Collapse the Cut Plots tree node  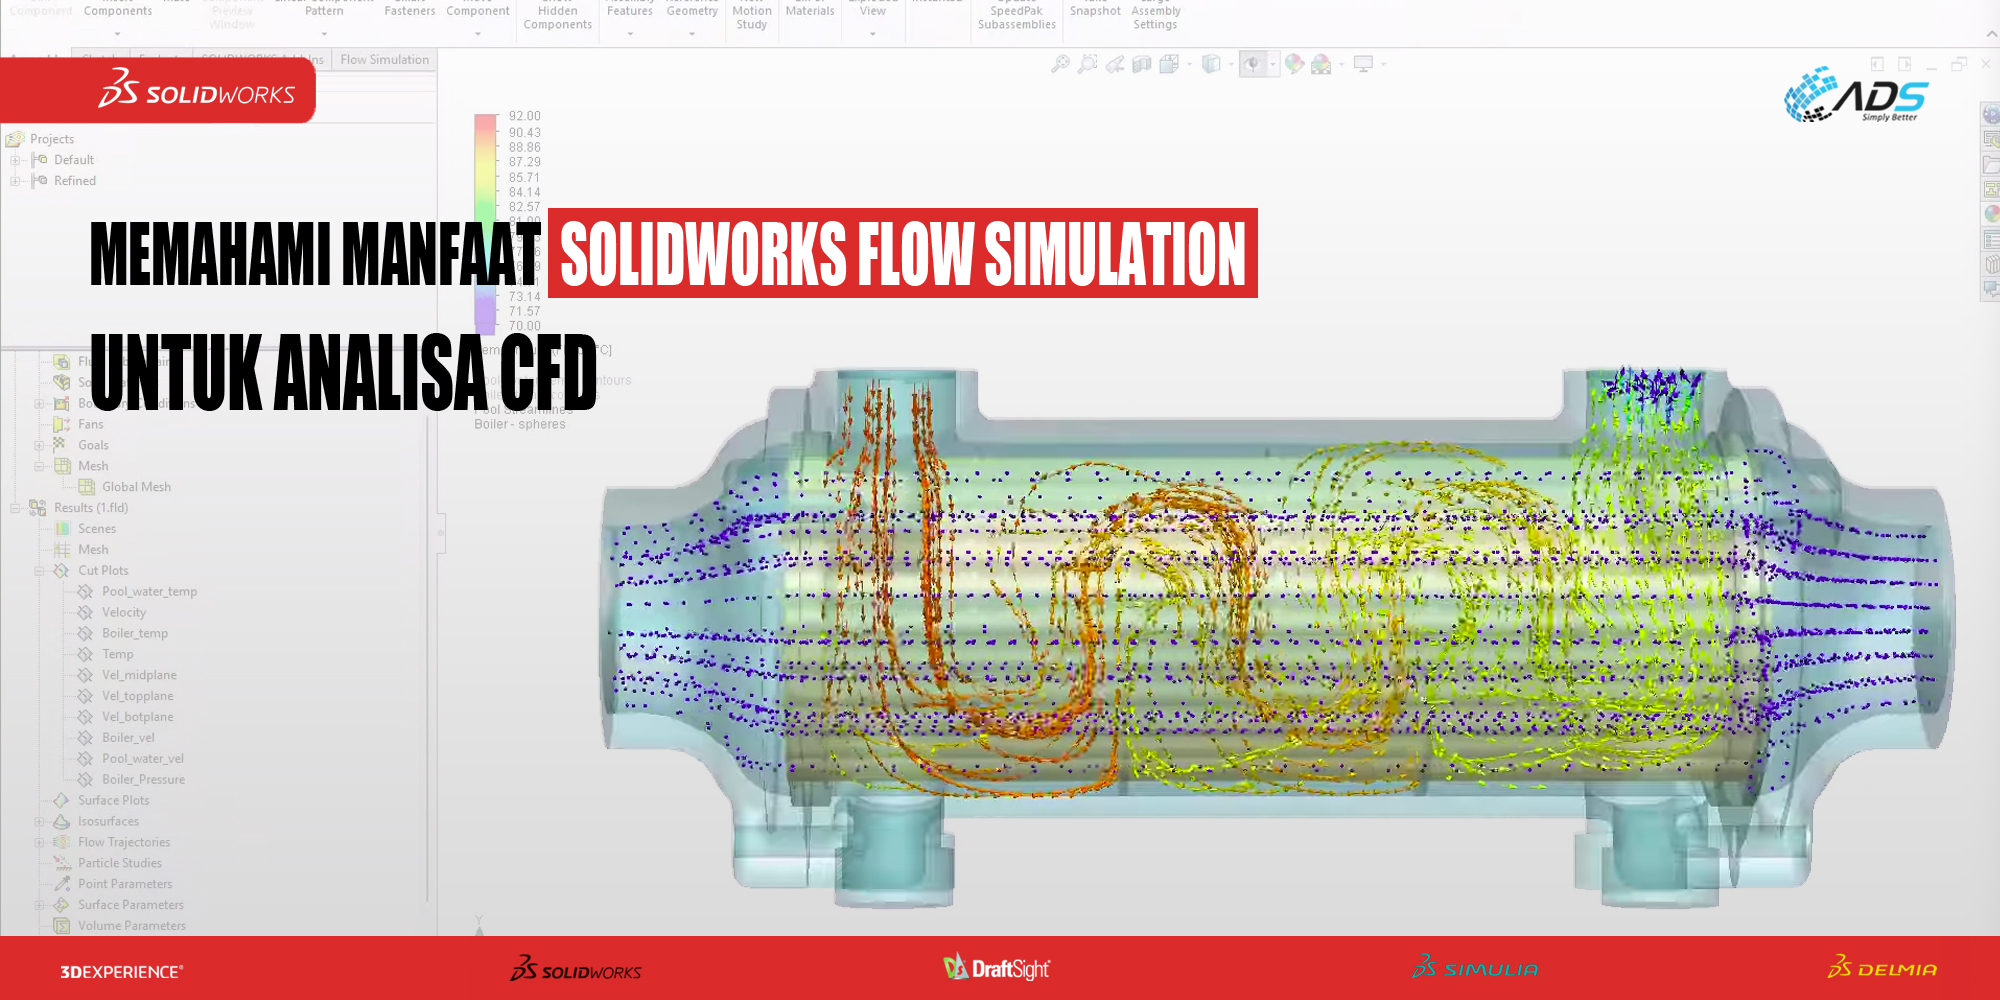(39, 571)
